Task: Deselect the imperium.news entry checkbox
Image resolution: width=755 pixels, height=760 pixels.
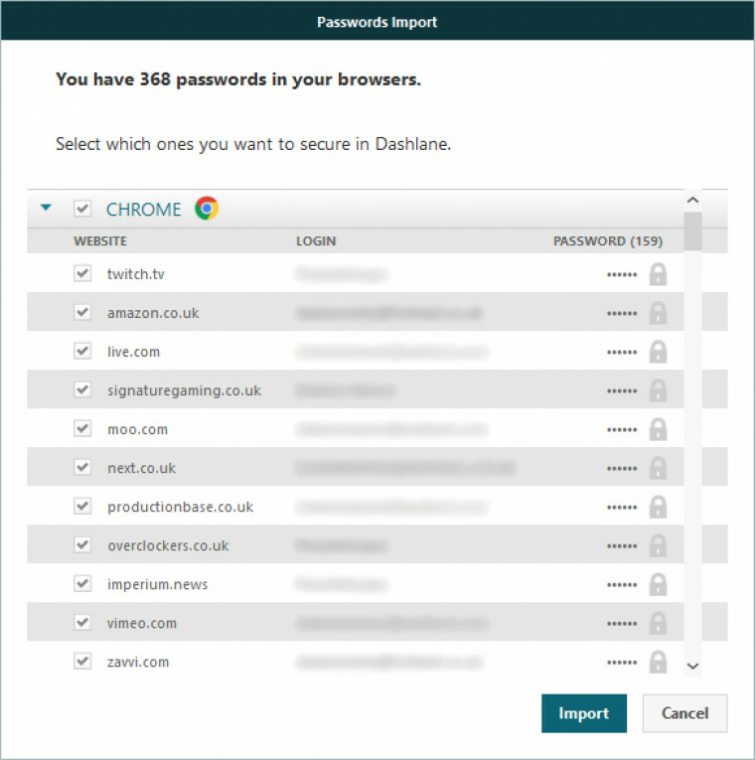Action: 82,584
